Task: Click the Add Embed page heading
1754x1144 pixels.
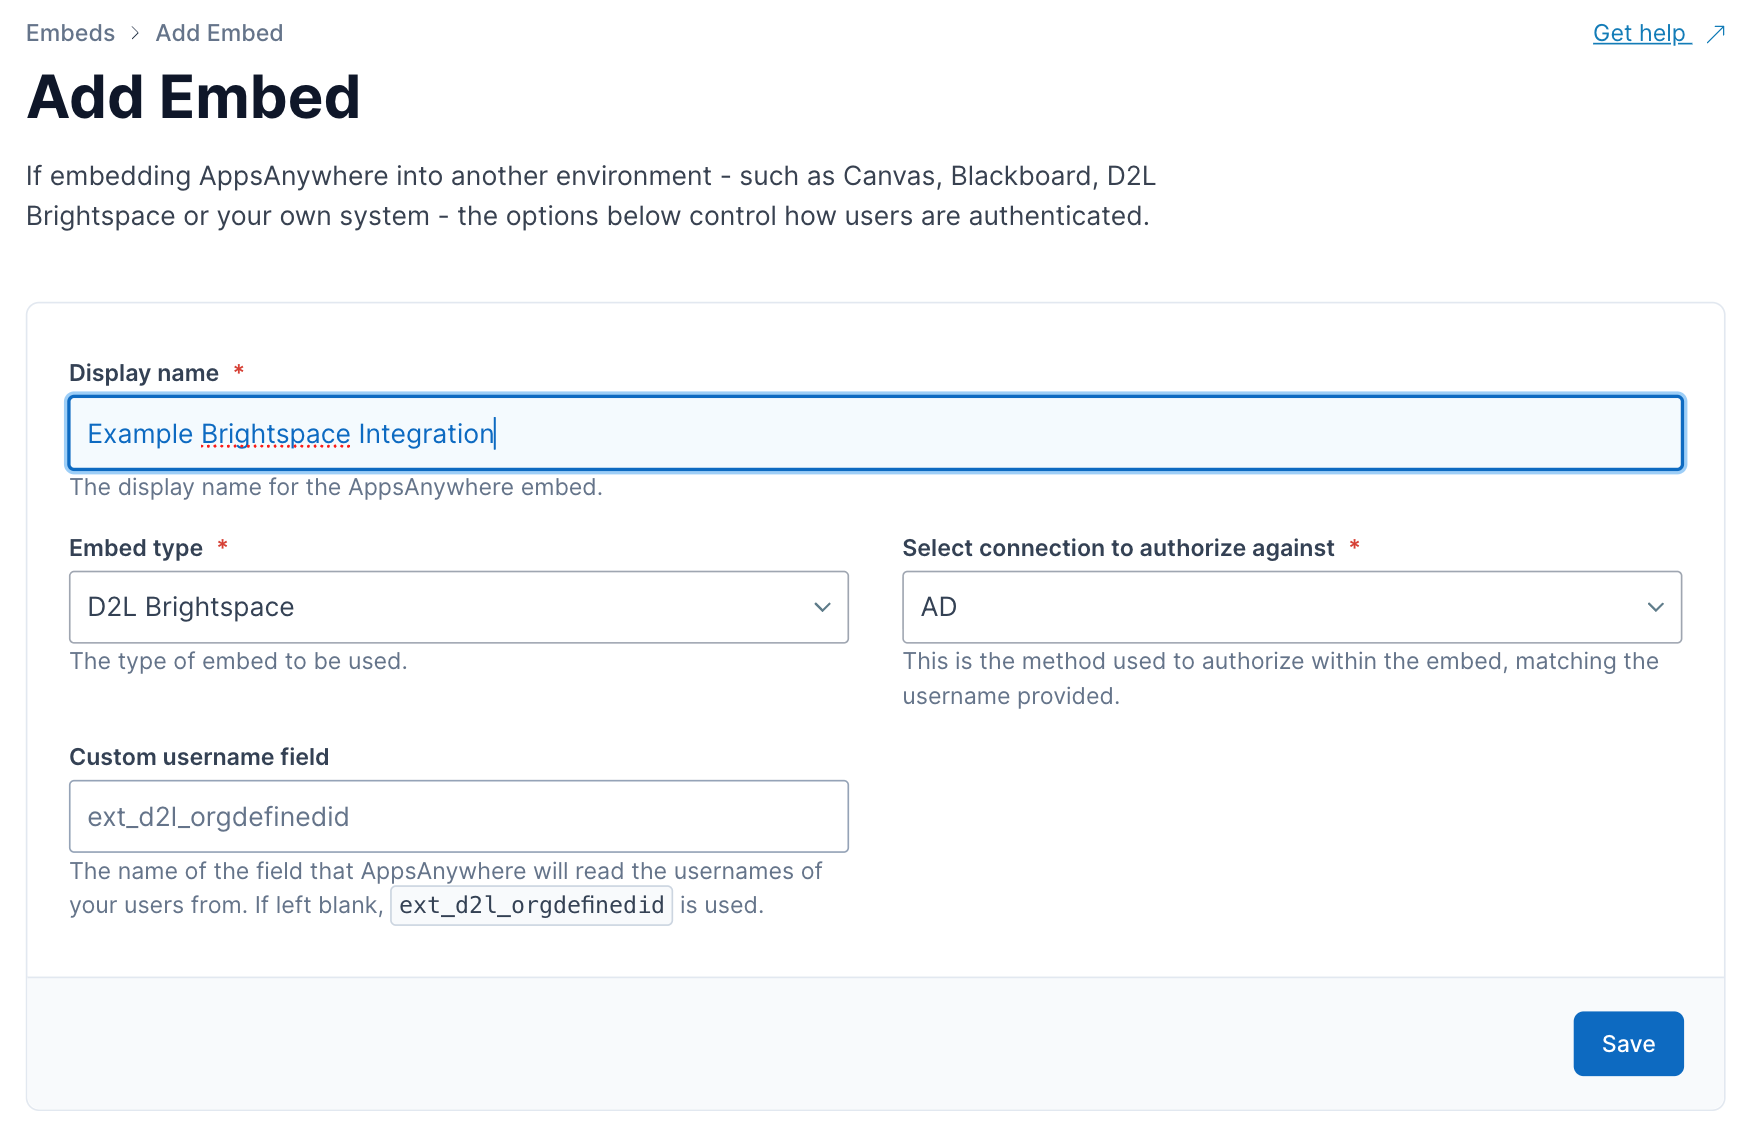Action: click(193, 97)
